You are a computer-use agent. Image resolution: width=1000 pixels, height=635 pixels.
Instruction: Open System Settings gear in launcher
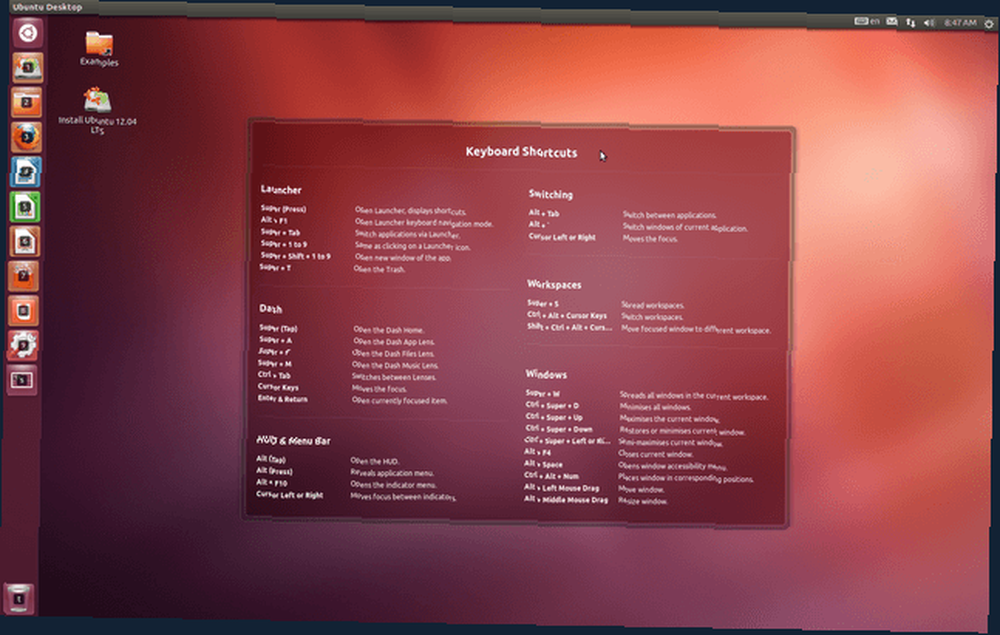23,345
